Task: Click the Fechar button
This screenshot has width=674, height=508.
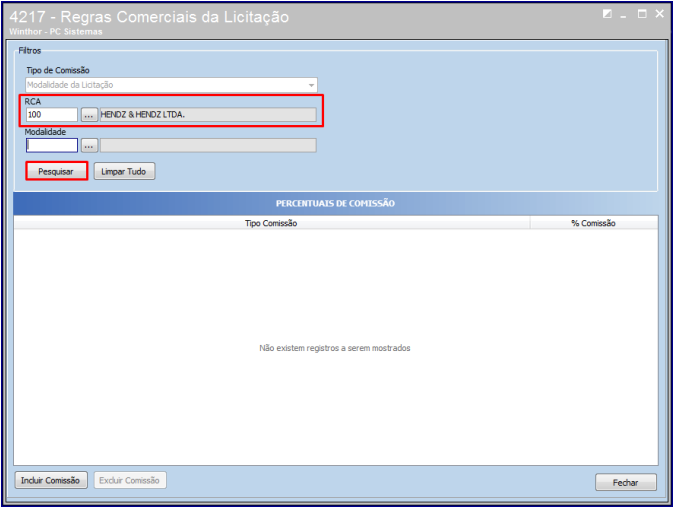Action: [x=625, y=482]
